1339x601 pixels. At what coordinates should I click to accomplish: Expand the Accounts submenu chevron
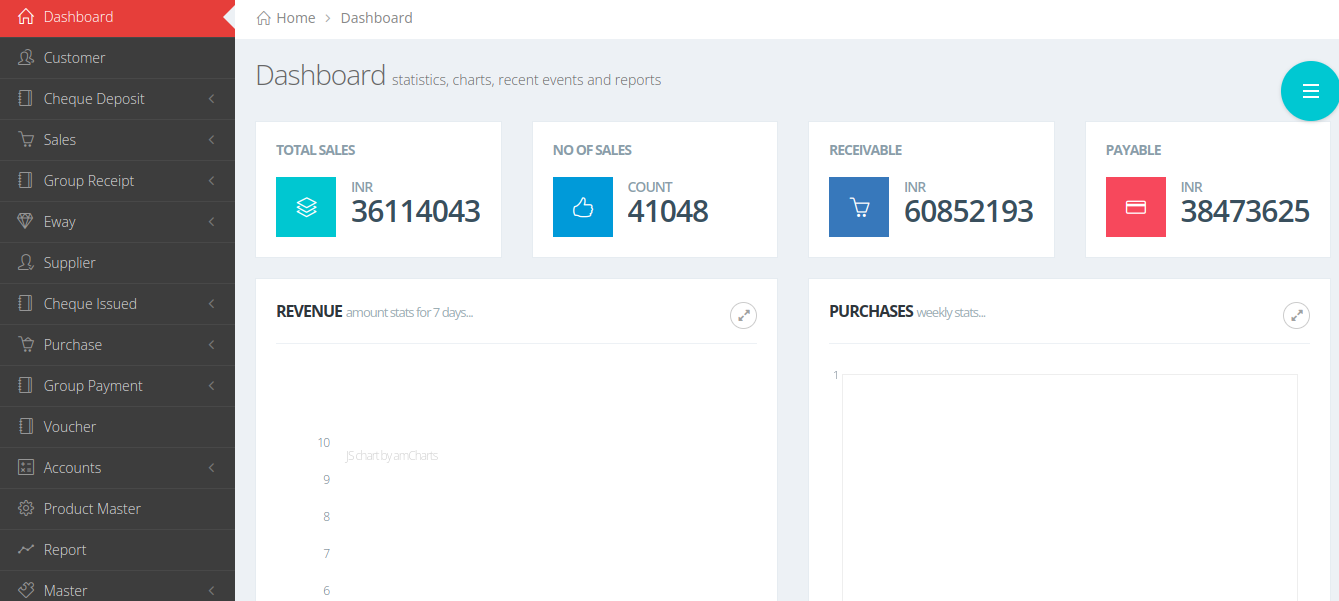tap(211, 468)
